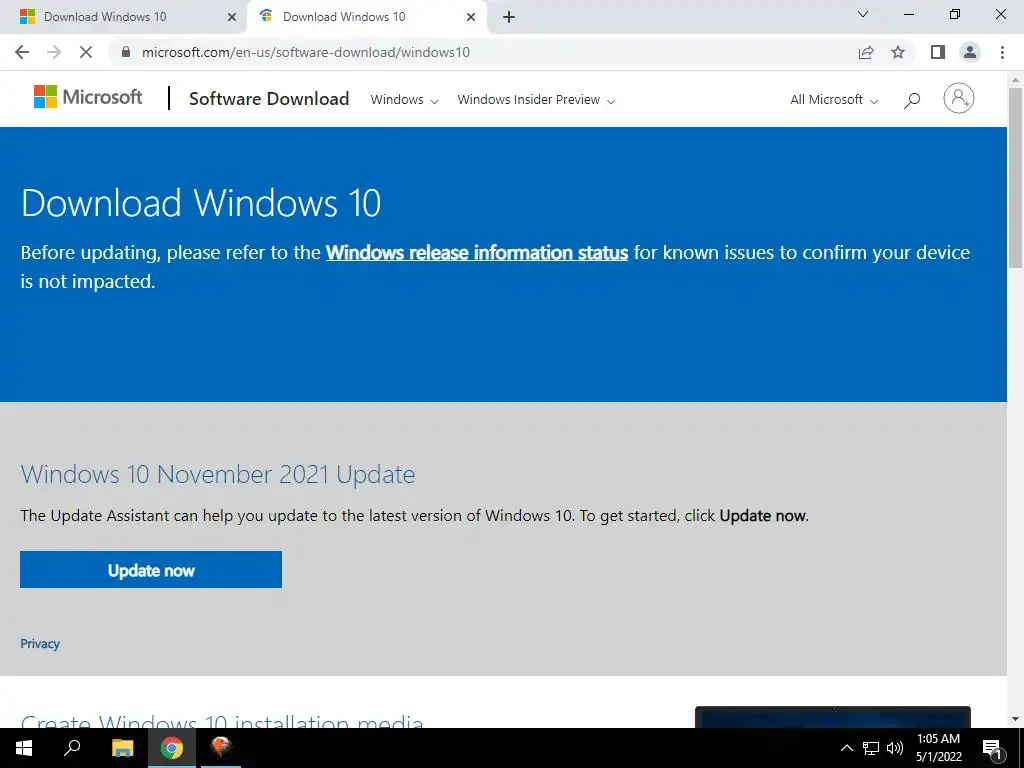Open a new browser tab
Image resolution: width=1024 pixels, height=768 pixels.
point(509,17)
